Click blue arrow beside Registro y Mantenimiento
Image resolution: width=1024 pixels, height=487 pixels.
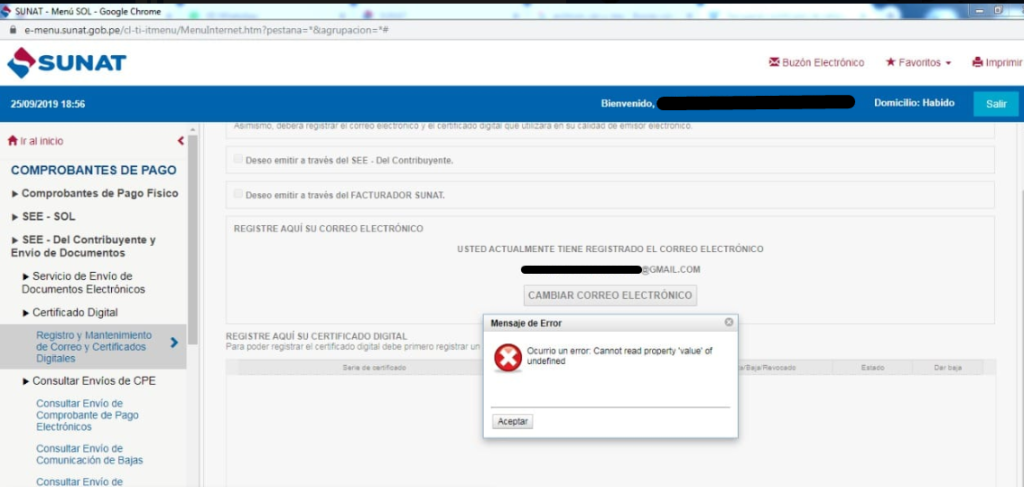[x=174, y=342]
